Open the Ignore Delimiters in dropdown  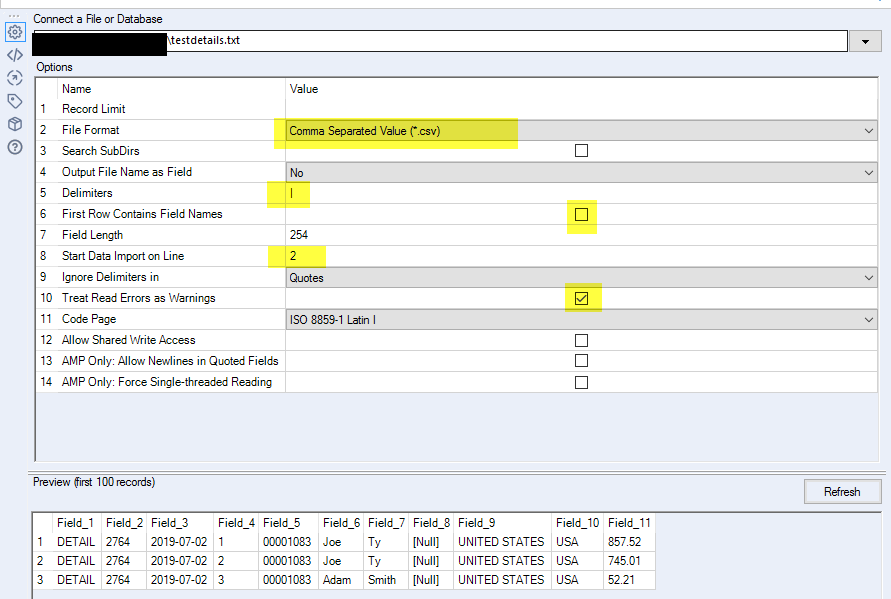click(x=581, y=277)
